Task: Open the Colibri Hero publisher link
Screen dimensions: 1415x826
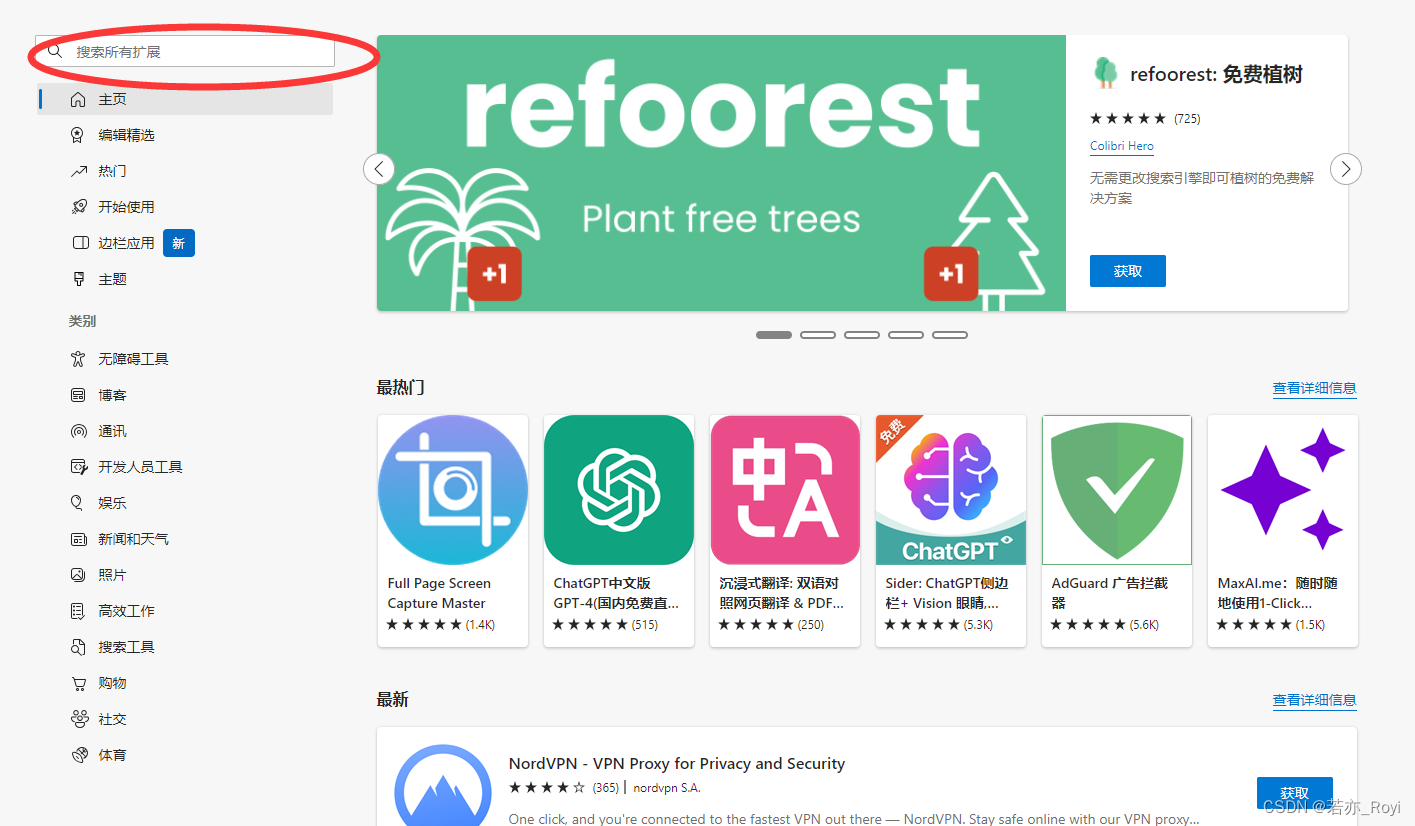Action: tap(1122, 146)
